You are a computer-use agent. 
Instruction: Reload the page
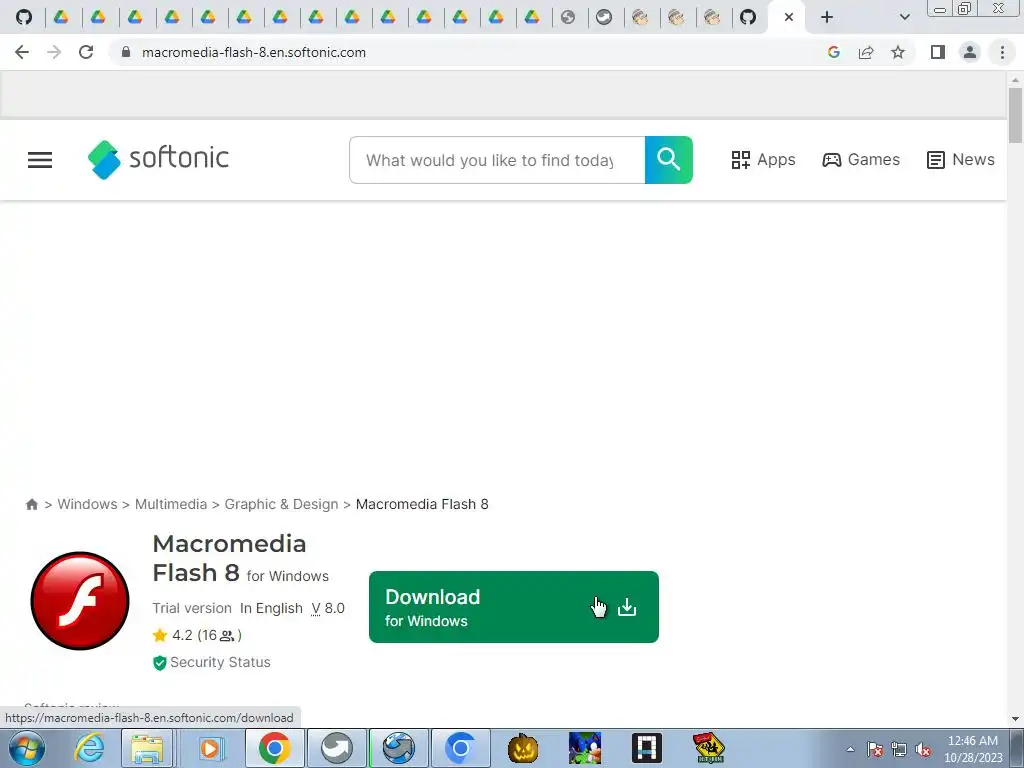[x=86, y=52]
